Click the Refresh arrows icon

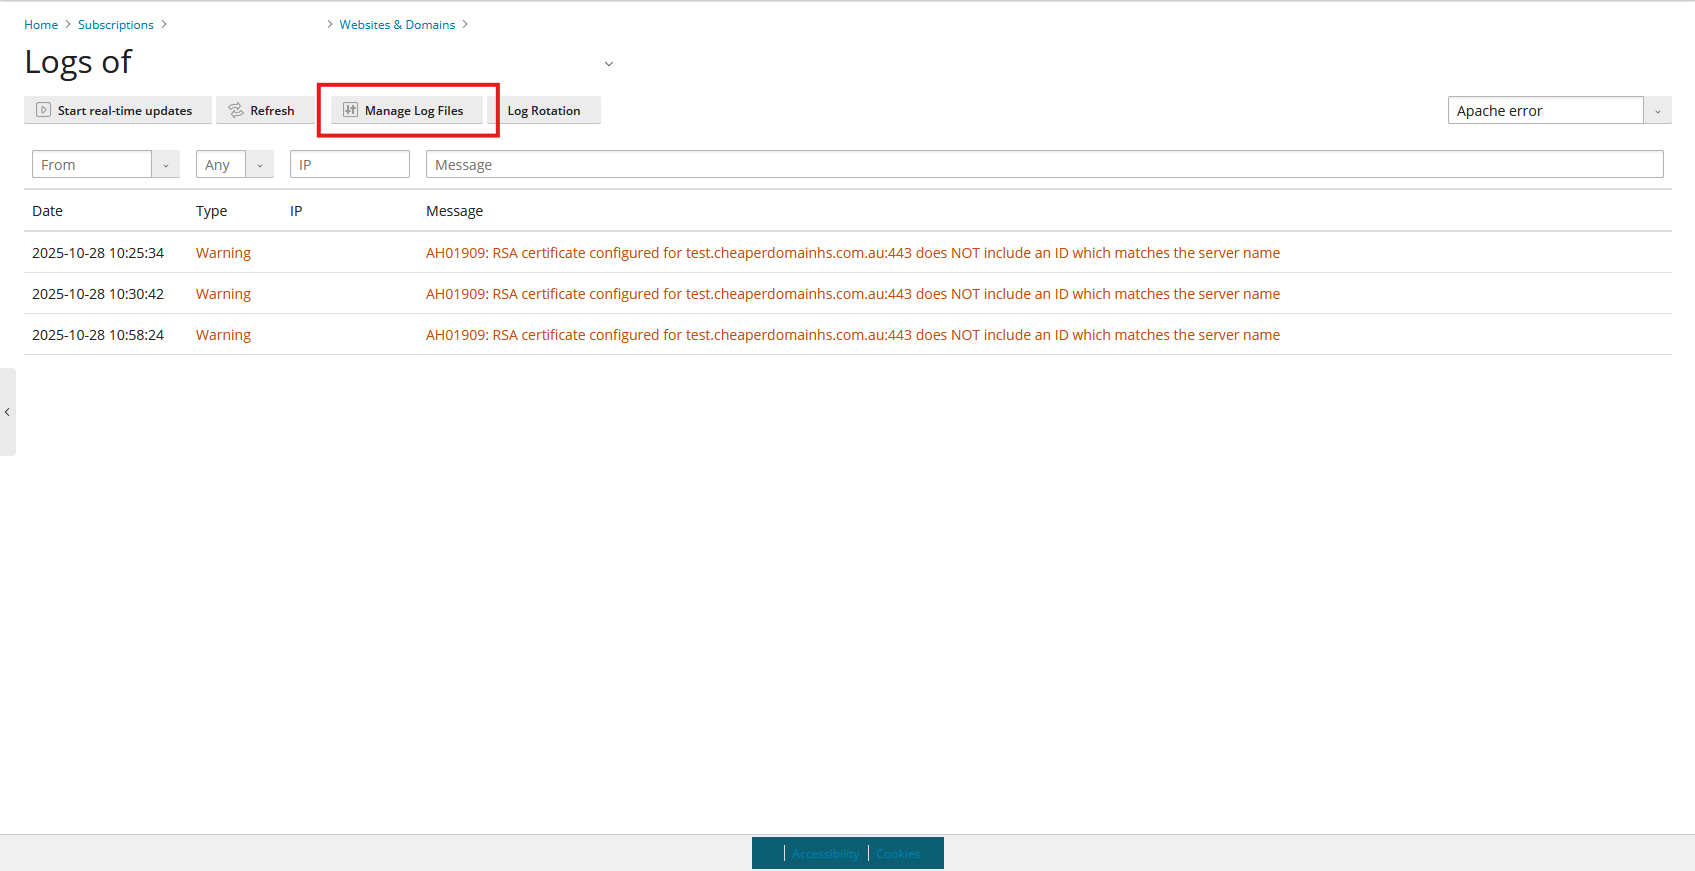(x=236, y=110)
